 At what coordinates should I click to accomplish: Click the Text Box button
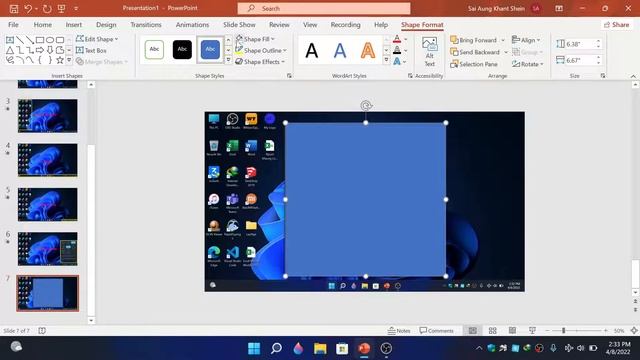click(x=91, y=50)
